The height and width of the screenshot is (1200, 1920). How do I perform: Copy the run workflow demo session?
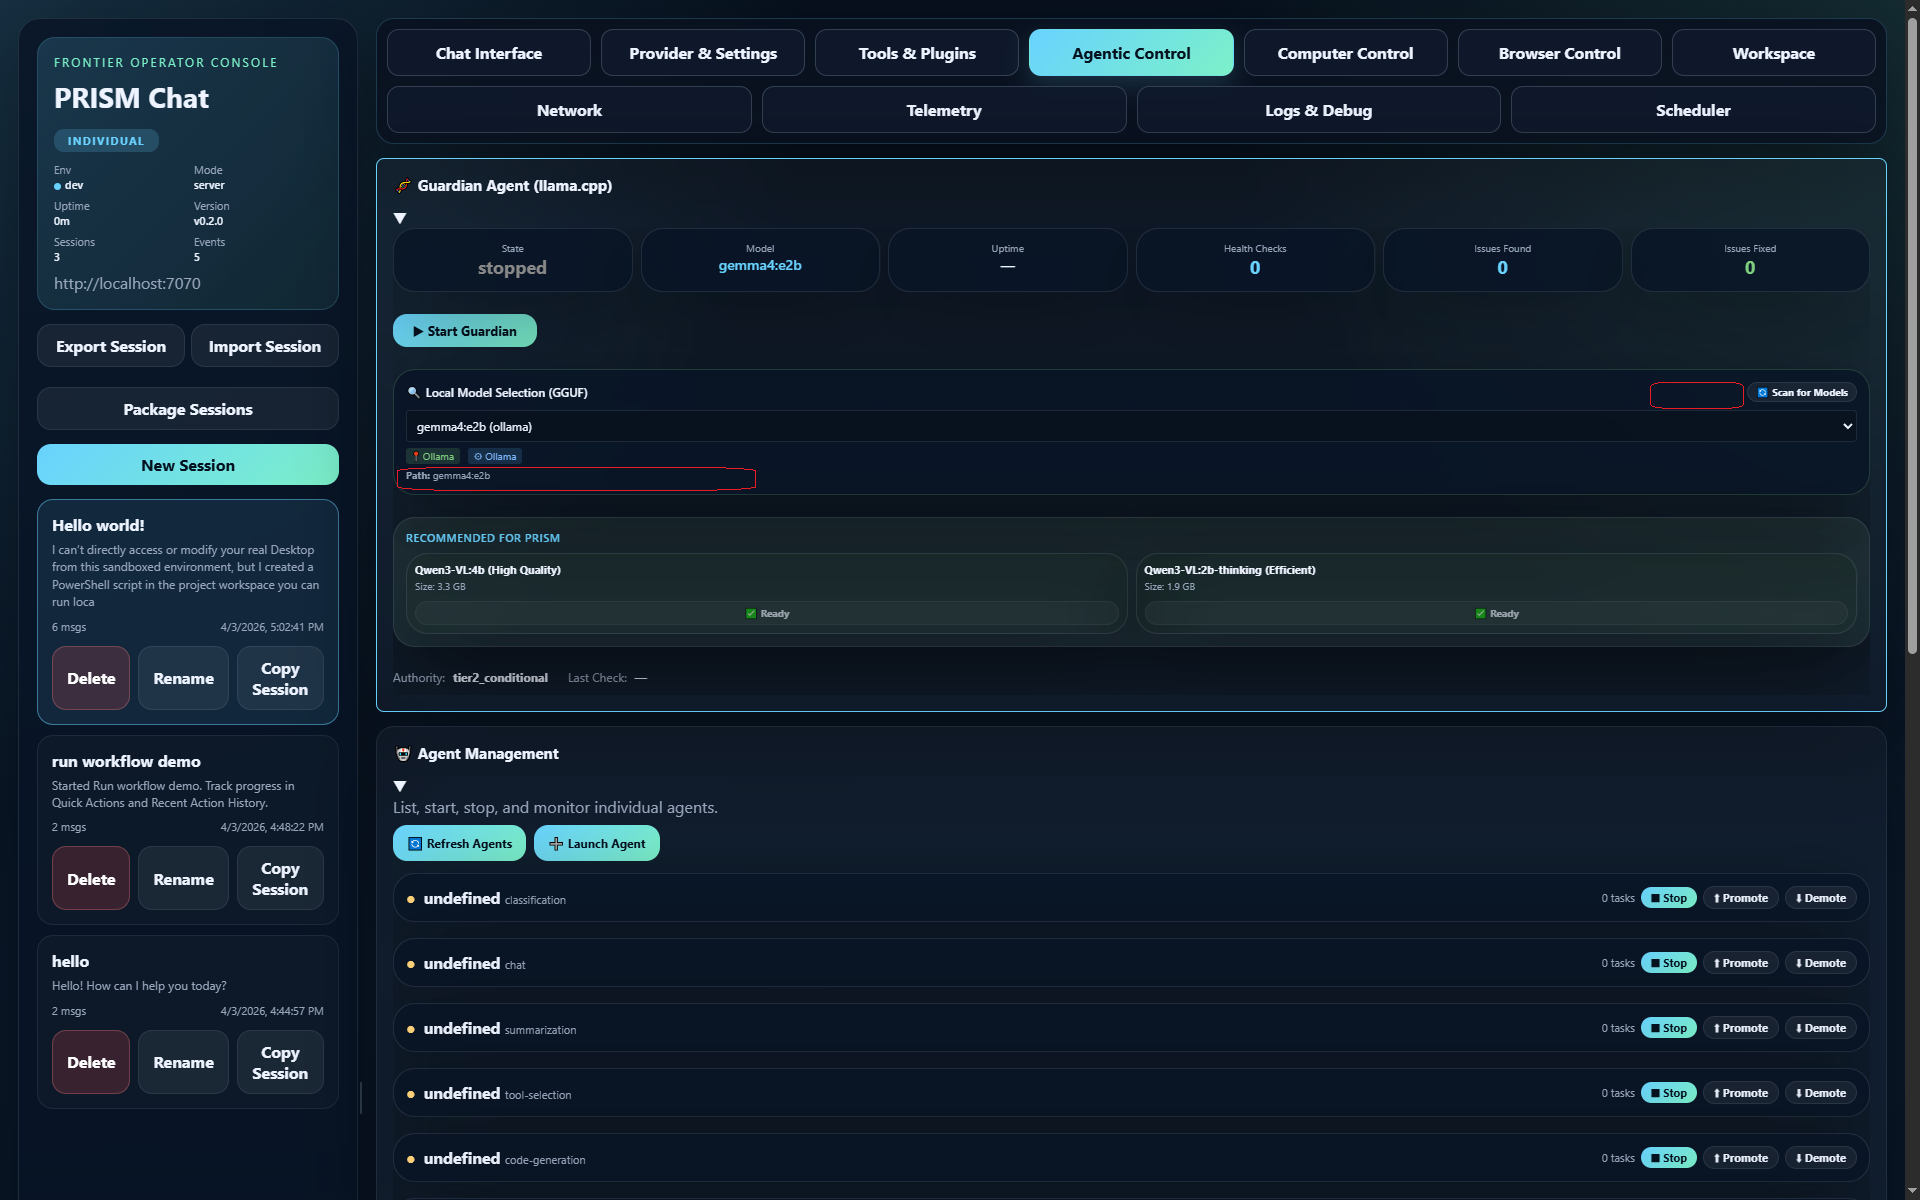pos(280,879)
